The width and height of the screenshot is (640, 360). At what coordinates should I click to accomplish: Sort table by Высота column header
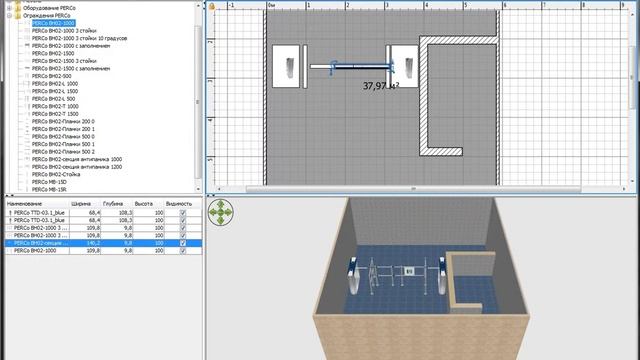click(x=149, y=204)
